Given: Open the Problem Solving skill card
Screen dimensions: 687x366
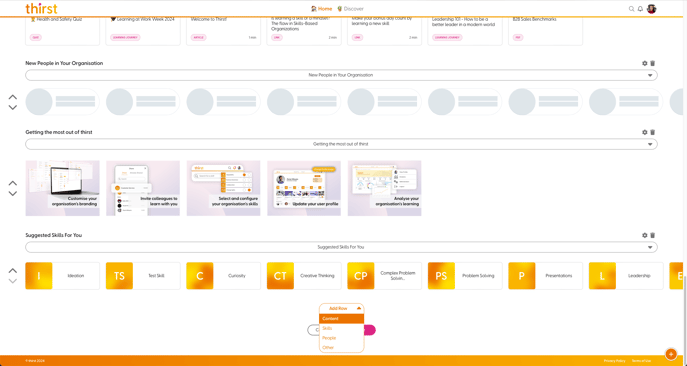Looking at the screenshot, I should [x=465, y=276].
